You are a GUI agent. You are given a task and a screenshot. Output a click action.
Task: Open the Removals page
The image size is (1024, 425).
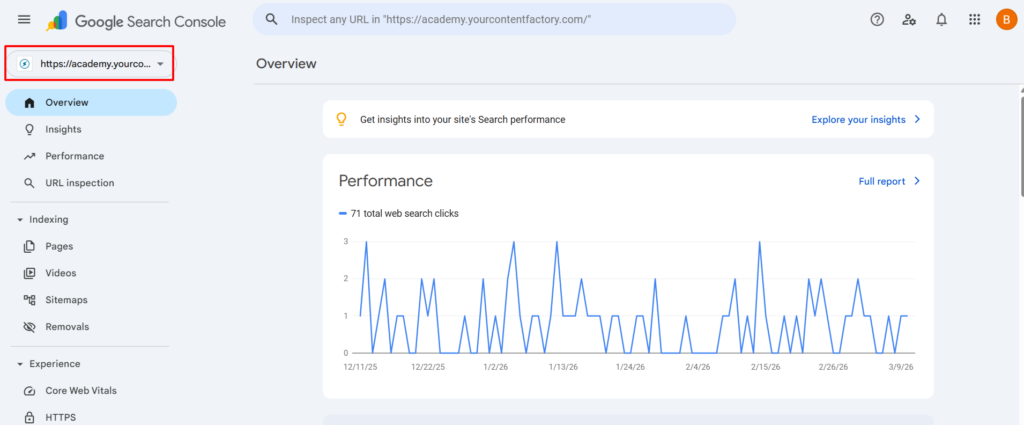66,327
